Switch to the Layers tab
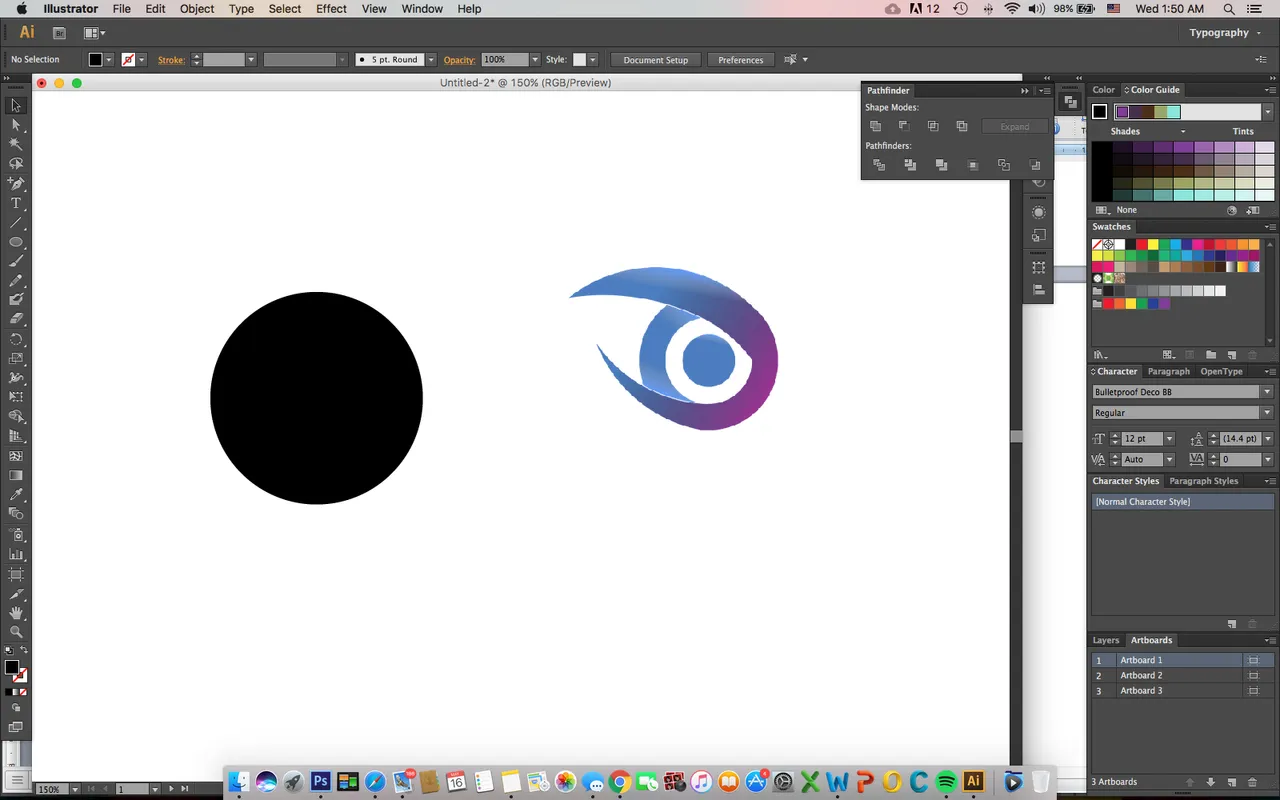The height and width of the screenshot is (800, 1280). (1106, 640)
